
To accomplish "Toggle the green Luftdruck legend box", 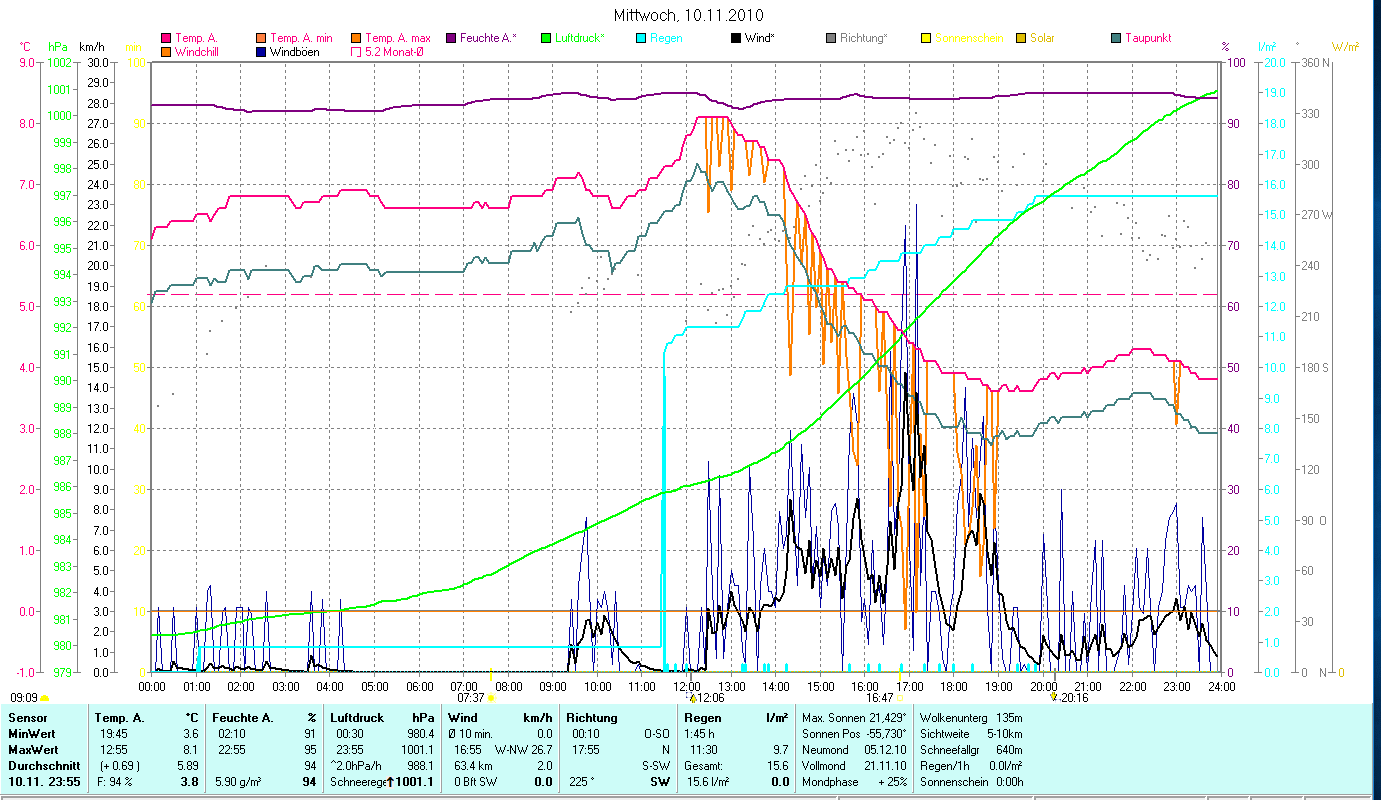I will 545,38.
